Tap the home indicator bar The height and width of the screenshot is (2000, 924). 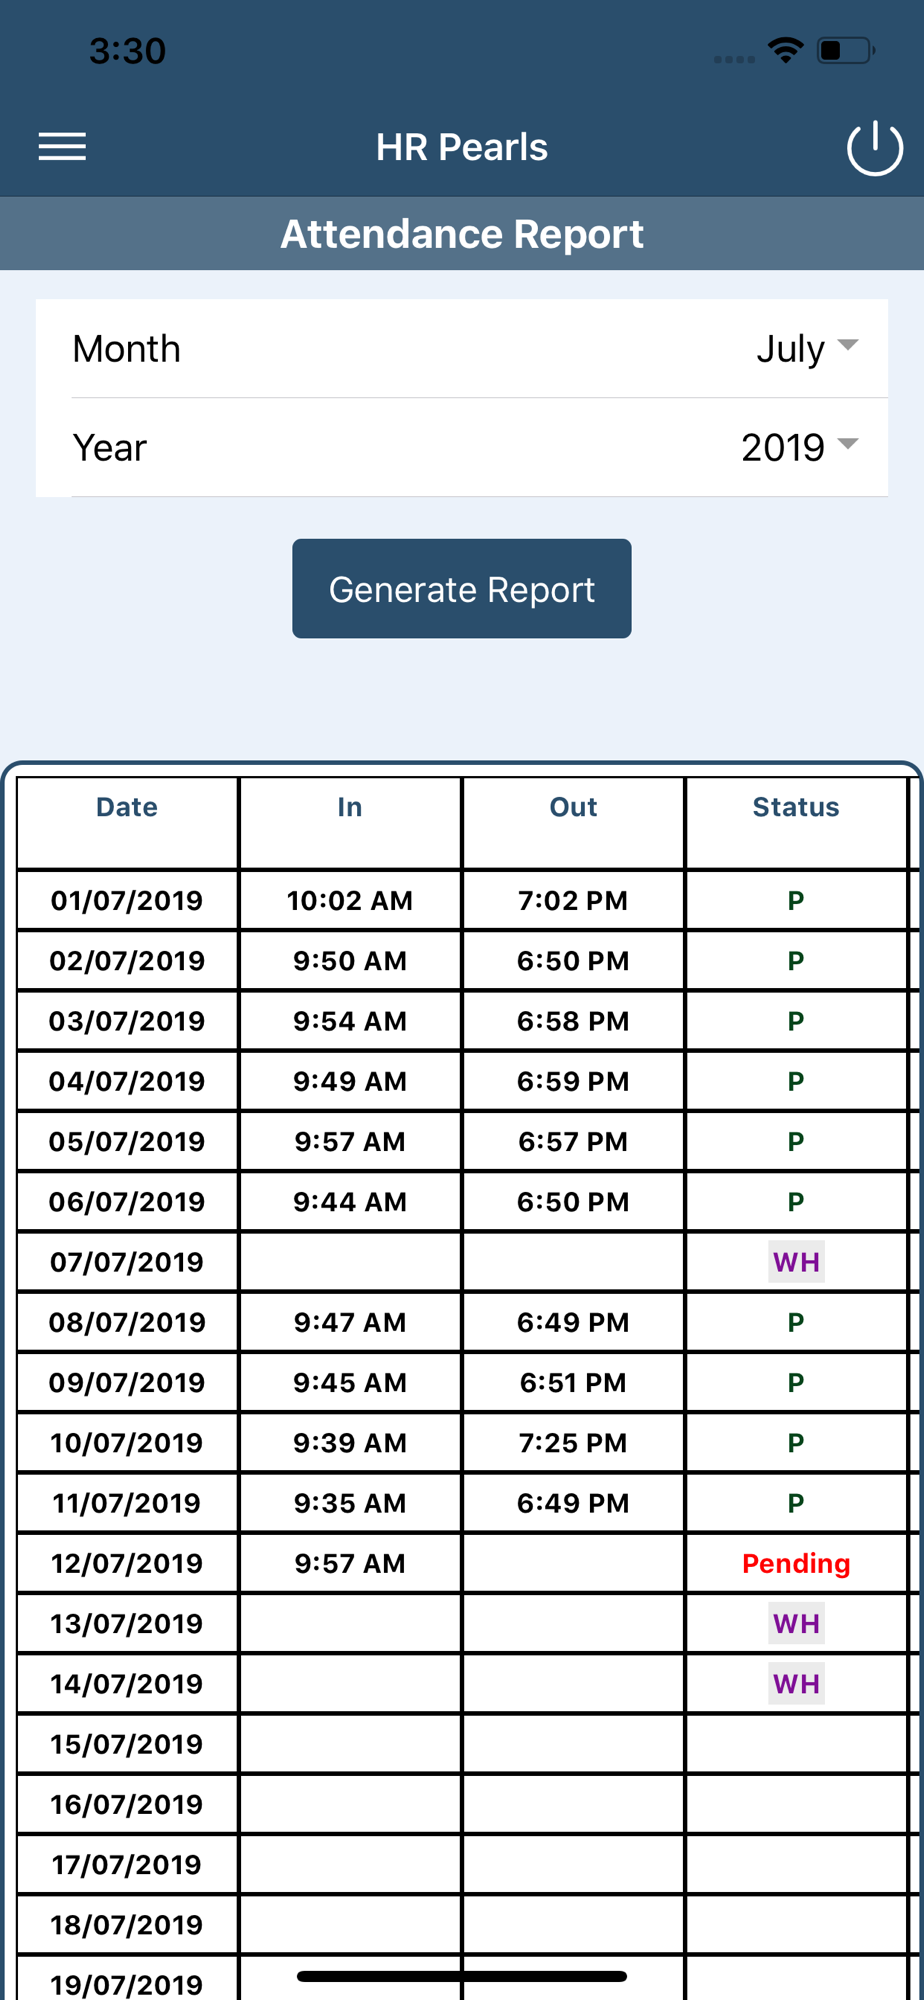point(462,1976)
